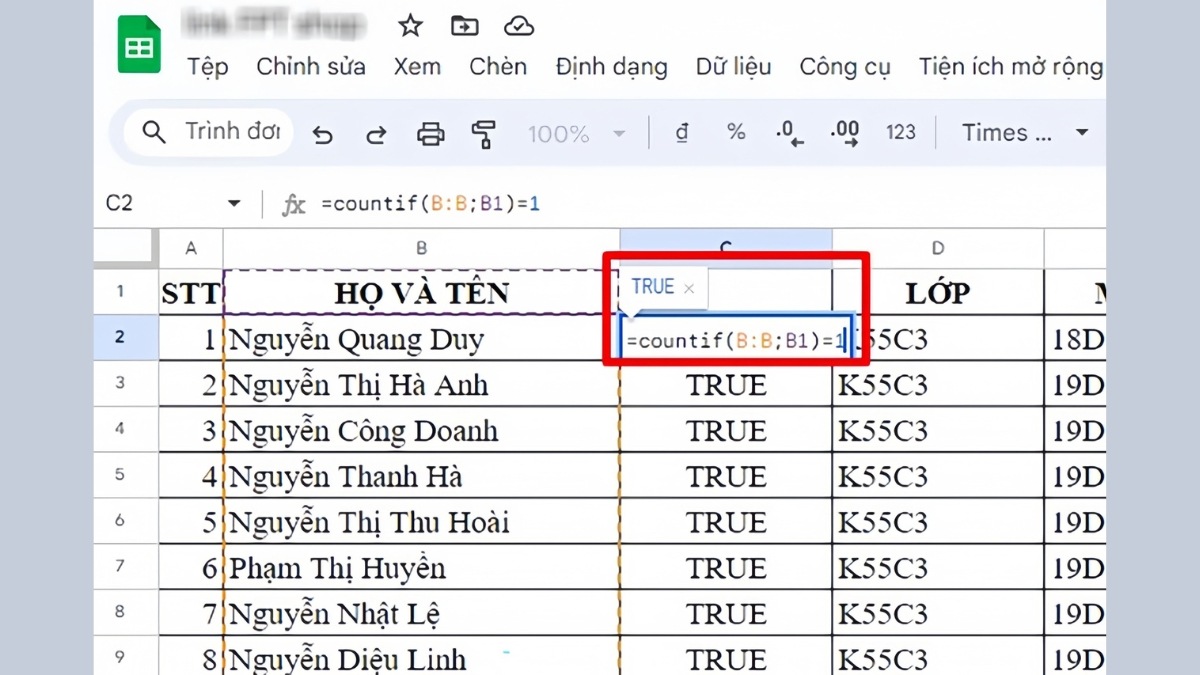Viewport: 1200px width, 675px height.
Task: Open the 100% zoom dropdown
Action: click(x=577, y=133)
